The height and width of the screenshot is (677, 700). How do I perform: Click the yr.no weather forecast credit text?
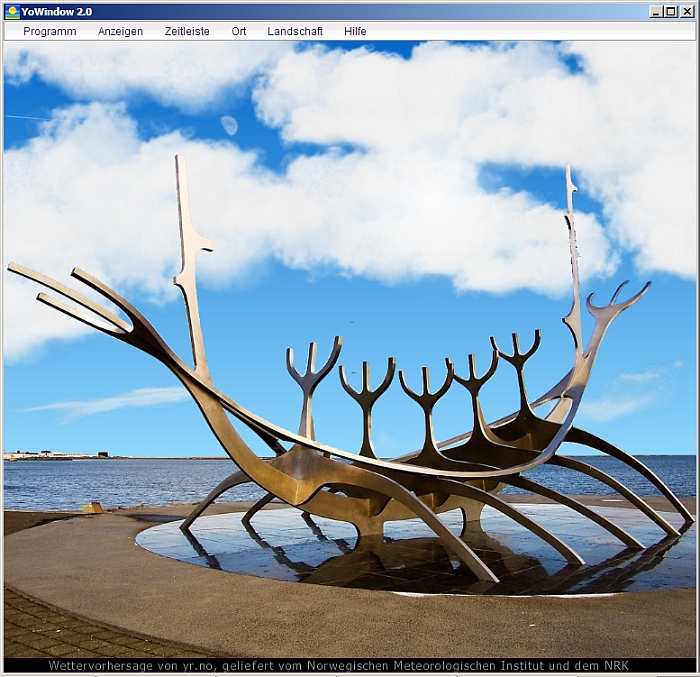(338, 665)
